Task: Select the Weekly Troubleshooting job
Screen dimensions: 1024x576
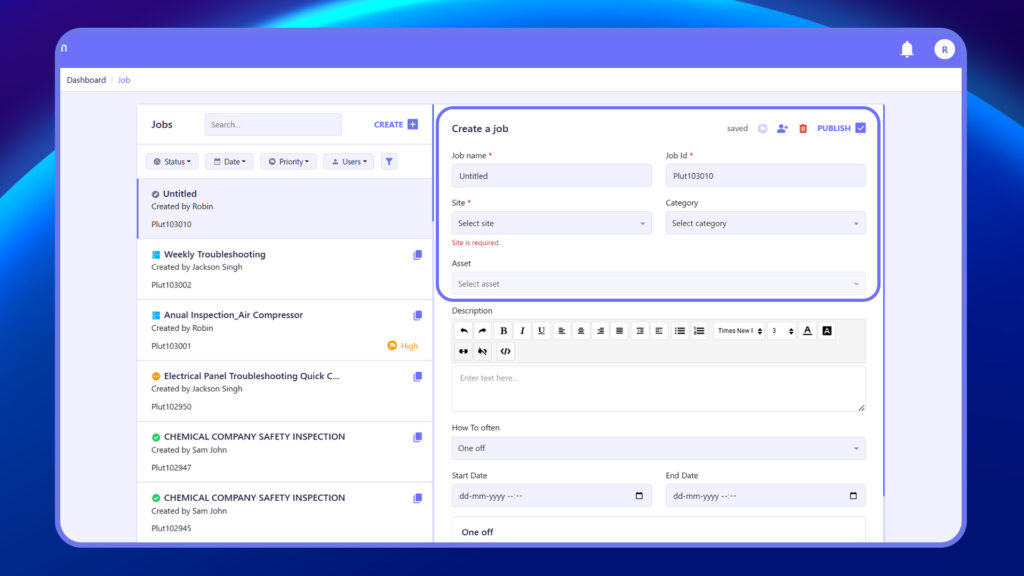Action: tap(285, 269)
